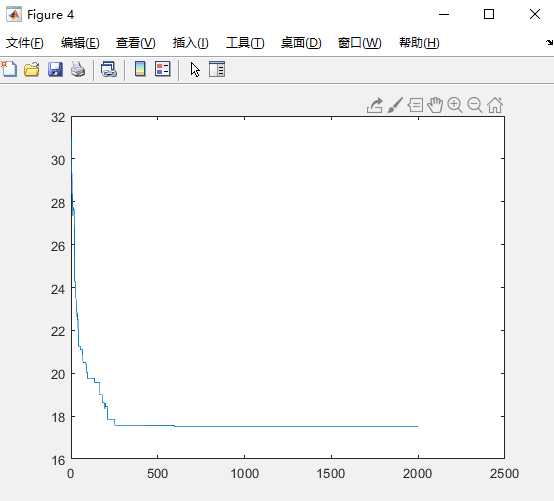
Task: Create a new figure from the toolbar
Action: point(9,69)
